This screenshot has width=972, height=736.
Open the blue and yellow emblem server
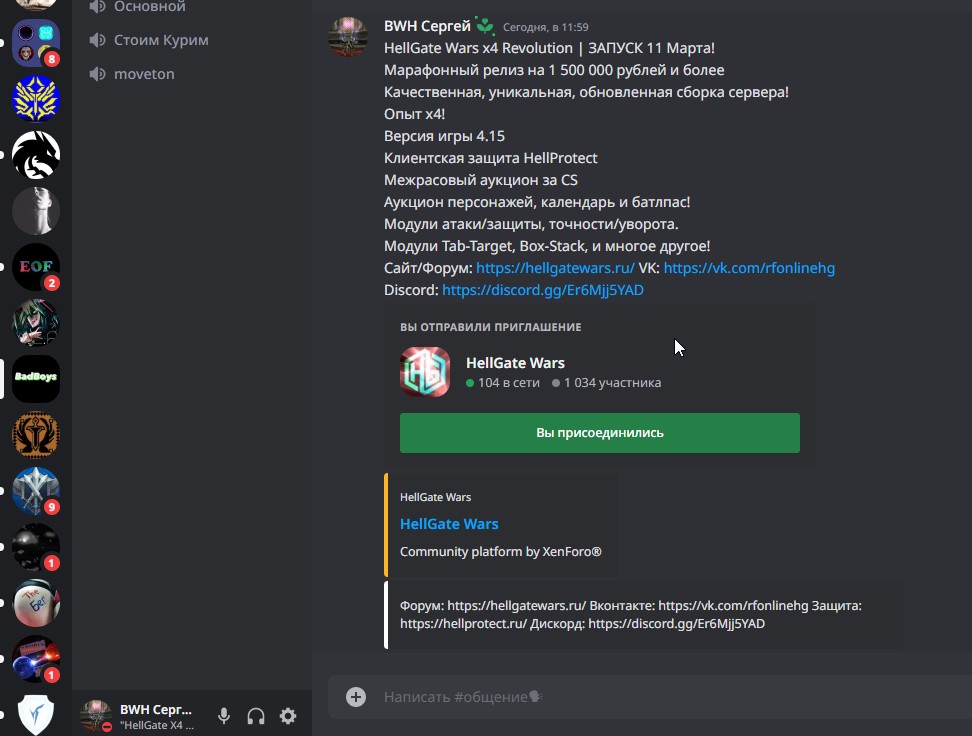pos(36,99)
